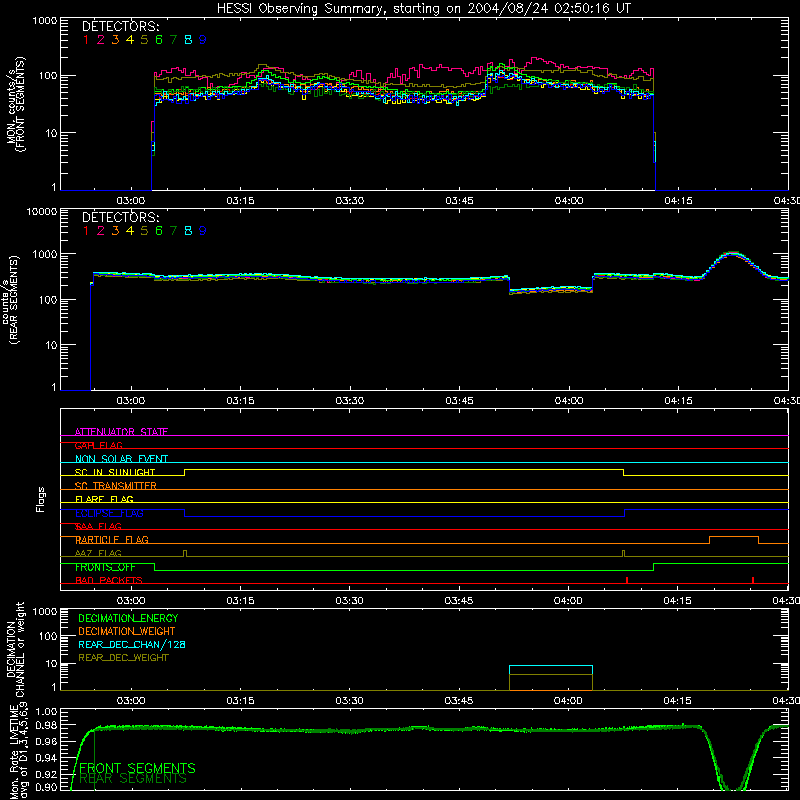Screen dimensions: 800x800
Task: Click detector 9 legend number in front segments plot
Action: point(203,40)
